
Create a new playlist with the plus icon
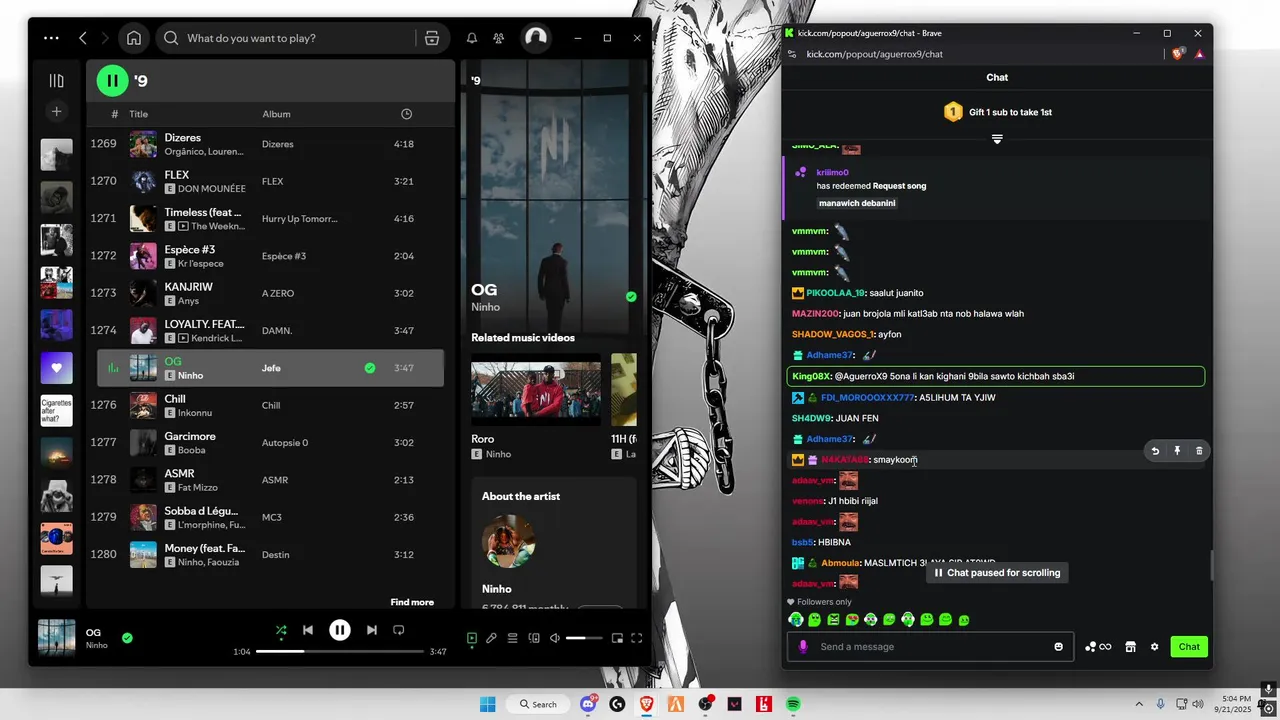(57, 112)
